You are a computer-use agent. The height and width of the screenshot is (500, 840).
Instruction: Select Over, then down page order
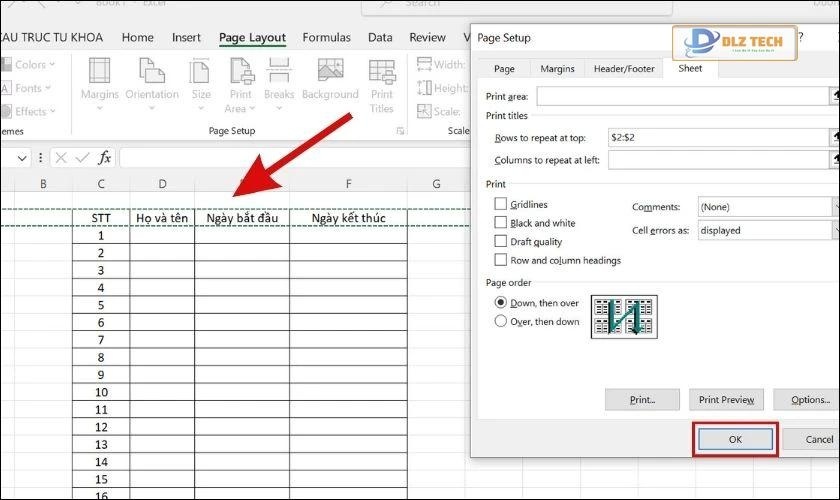pyautogui.click(x=501, y=321)
